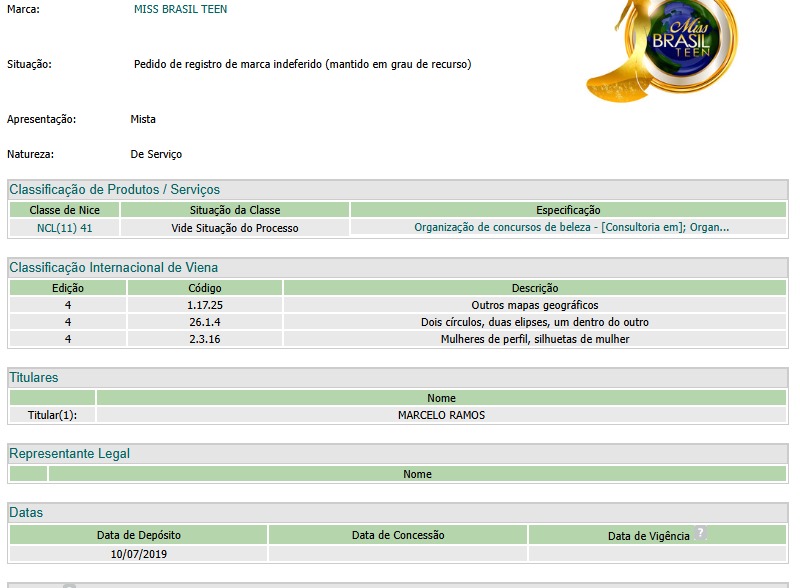The width and height of the screenshot is (800, 588).
Task: Click the 'Situação da Classe' column header
Action: point(235,210)
